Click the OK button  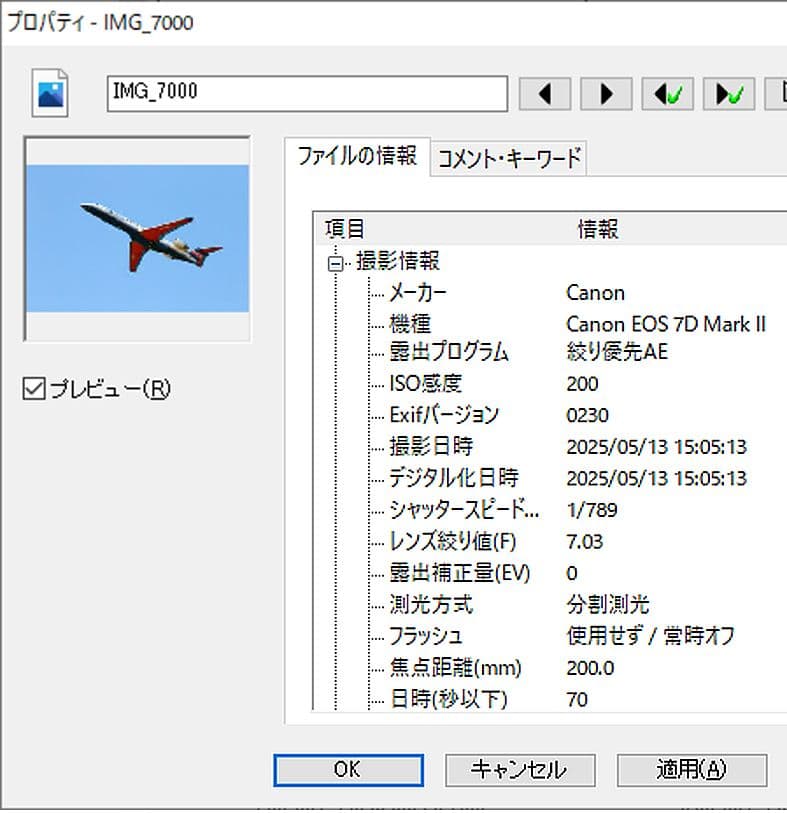[x=348, y=769]
